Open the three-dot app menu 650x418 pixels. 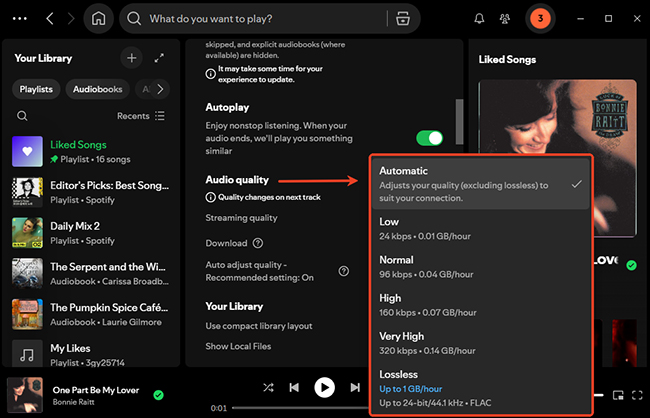[20, 19]
